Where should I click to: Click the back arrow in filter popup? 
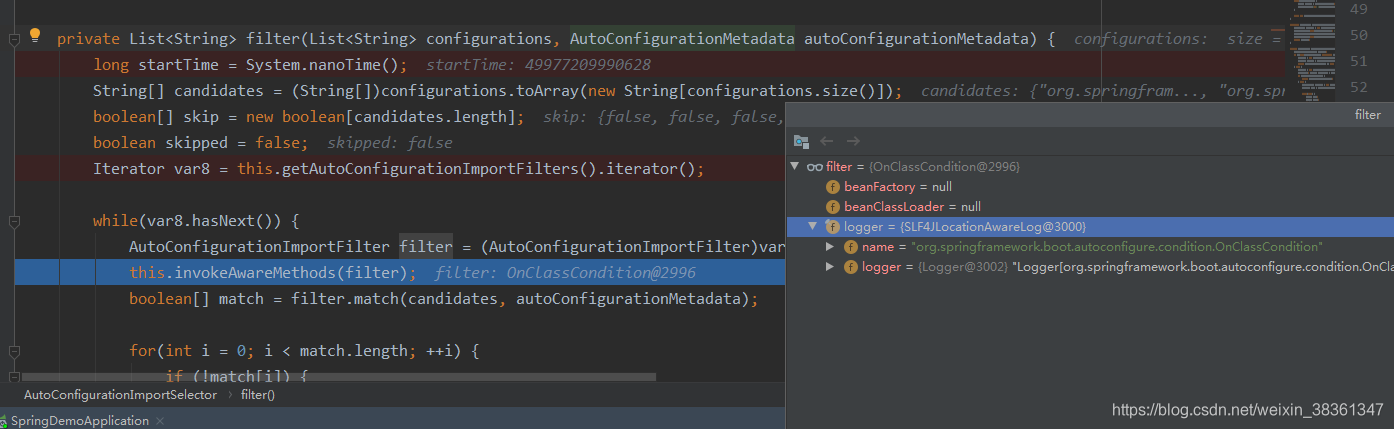click(x=827, y=142)
